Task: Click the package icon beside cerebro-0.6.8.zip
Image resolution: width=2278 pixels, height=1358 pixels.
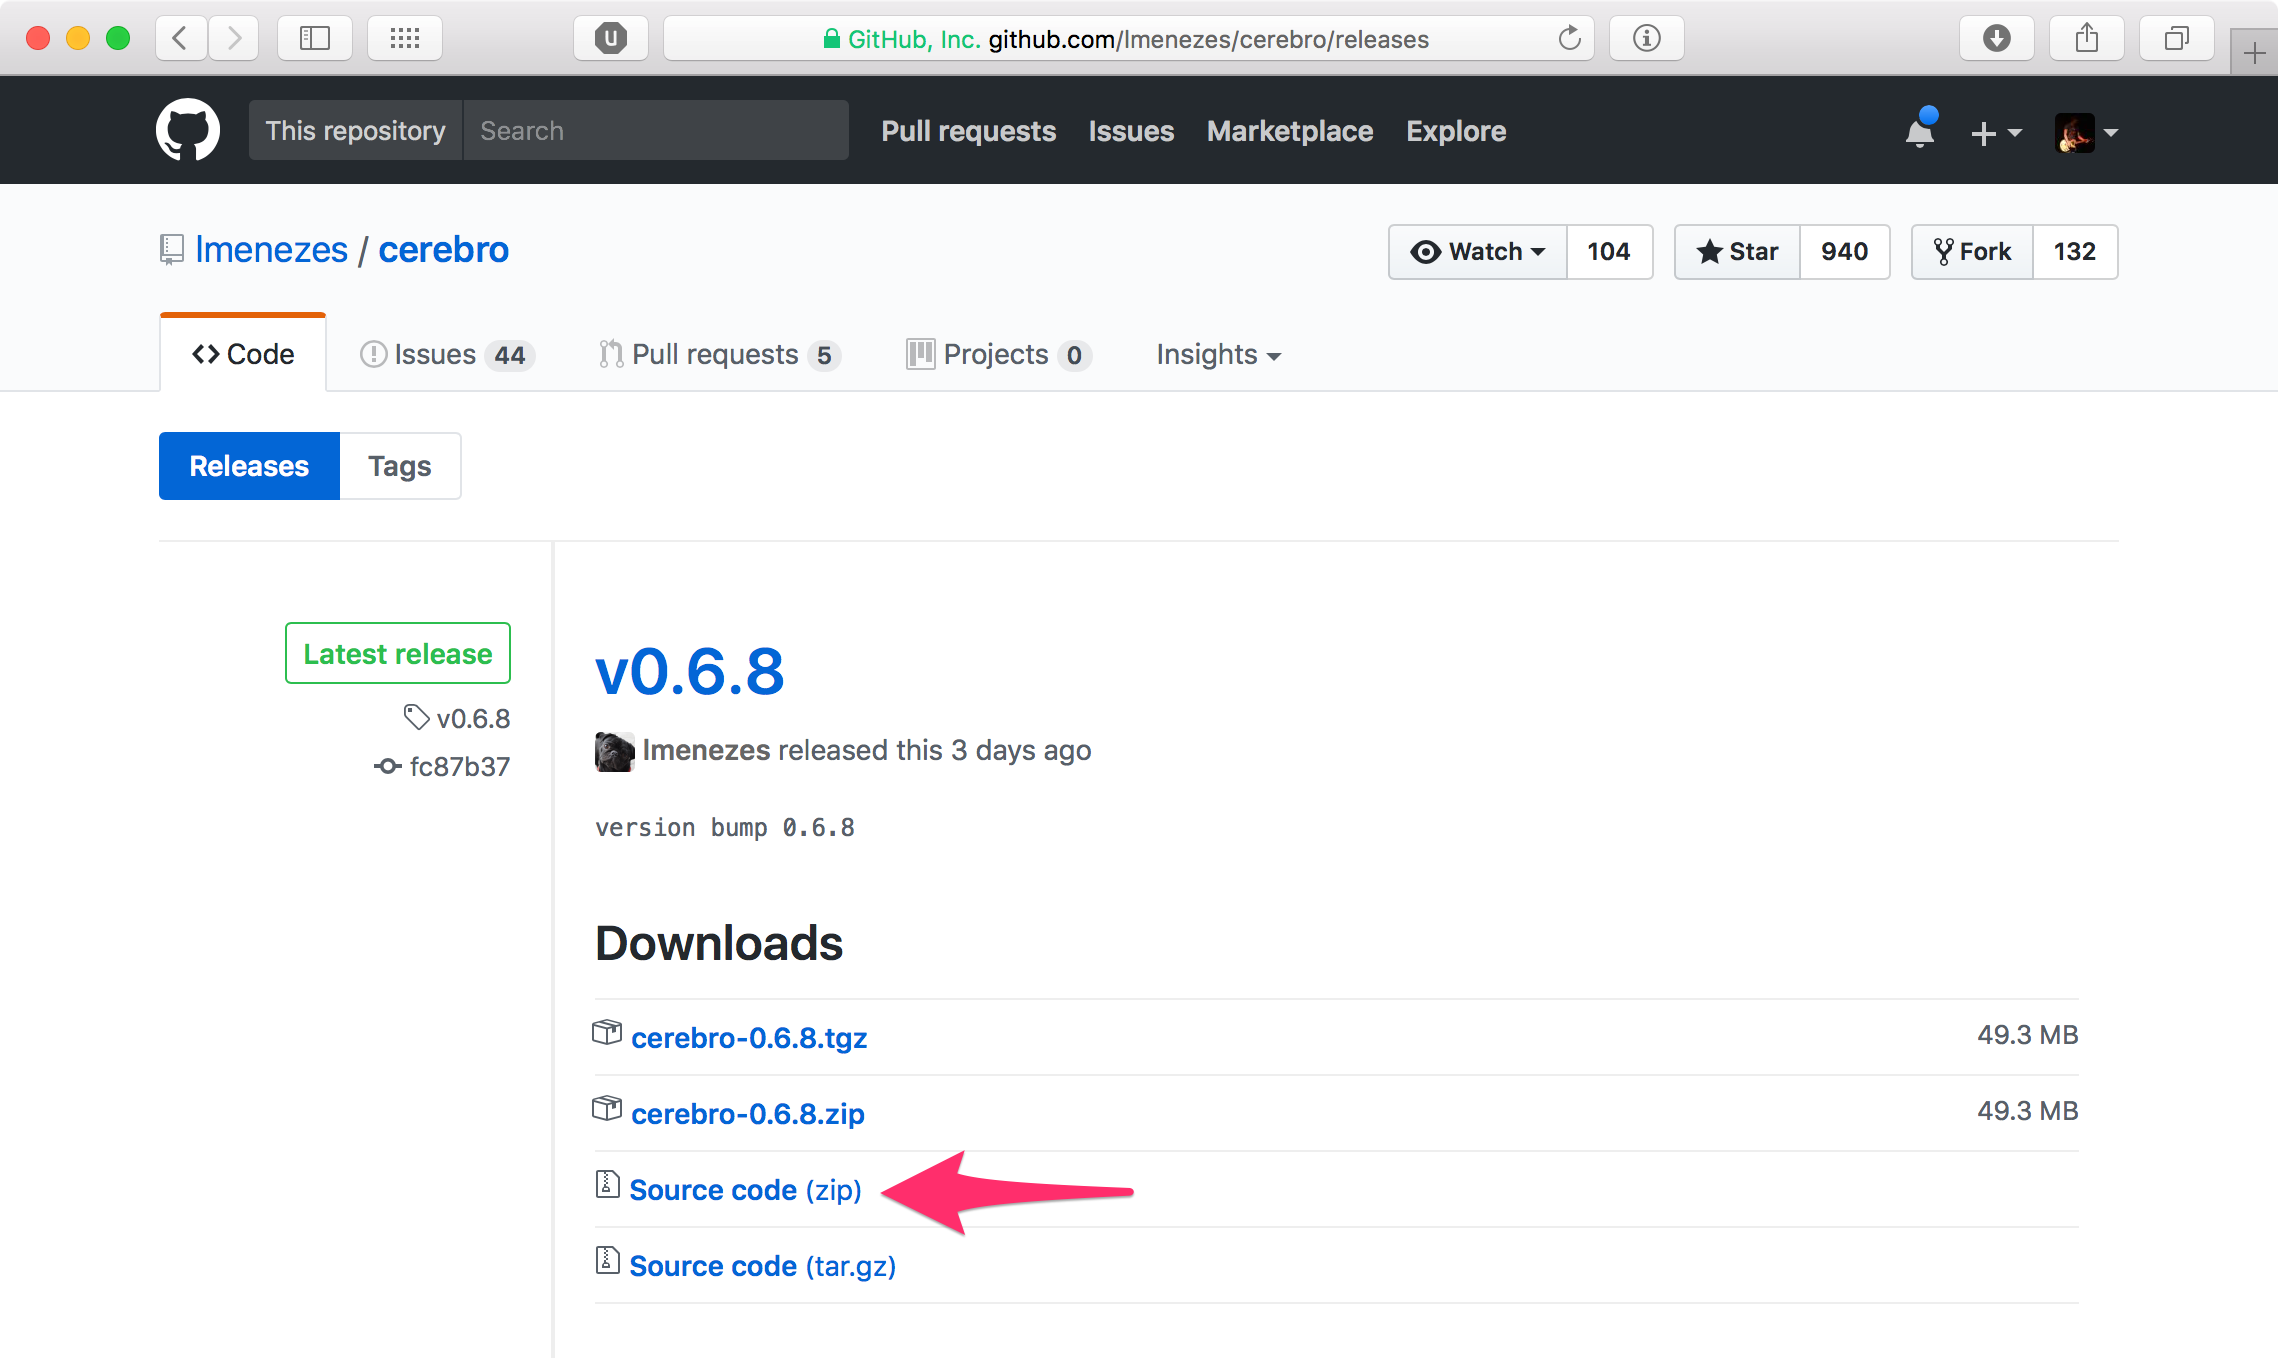Action: point(607,1109)
